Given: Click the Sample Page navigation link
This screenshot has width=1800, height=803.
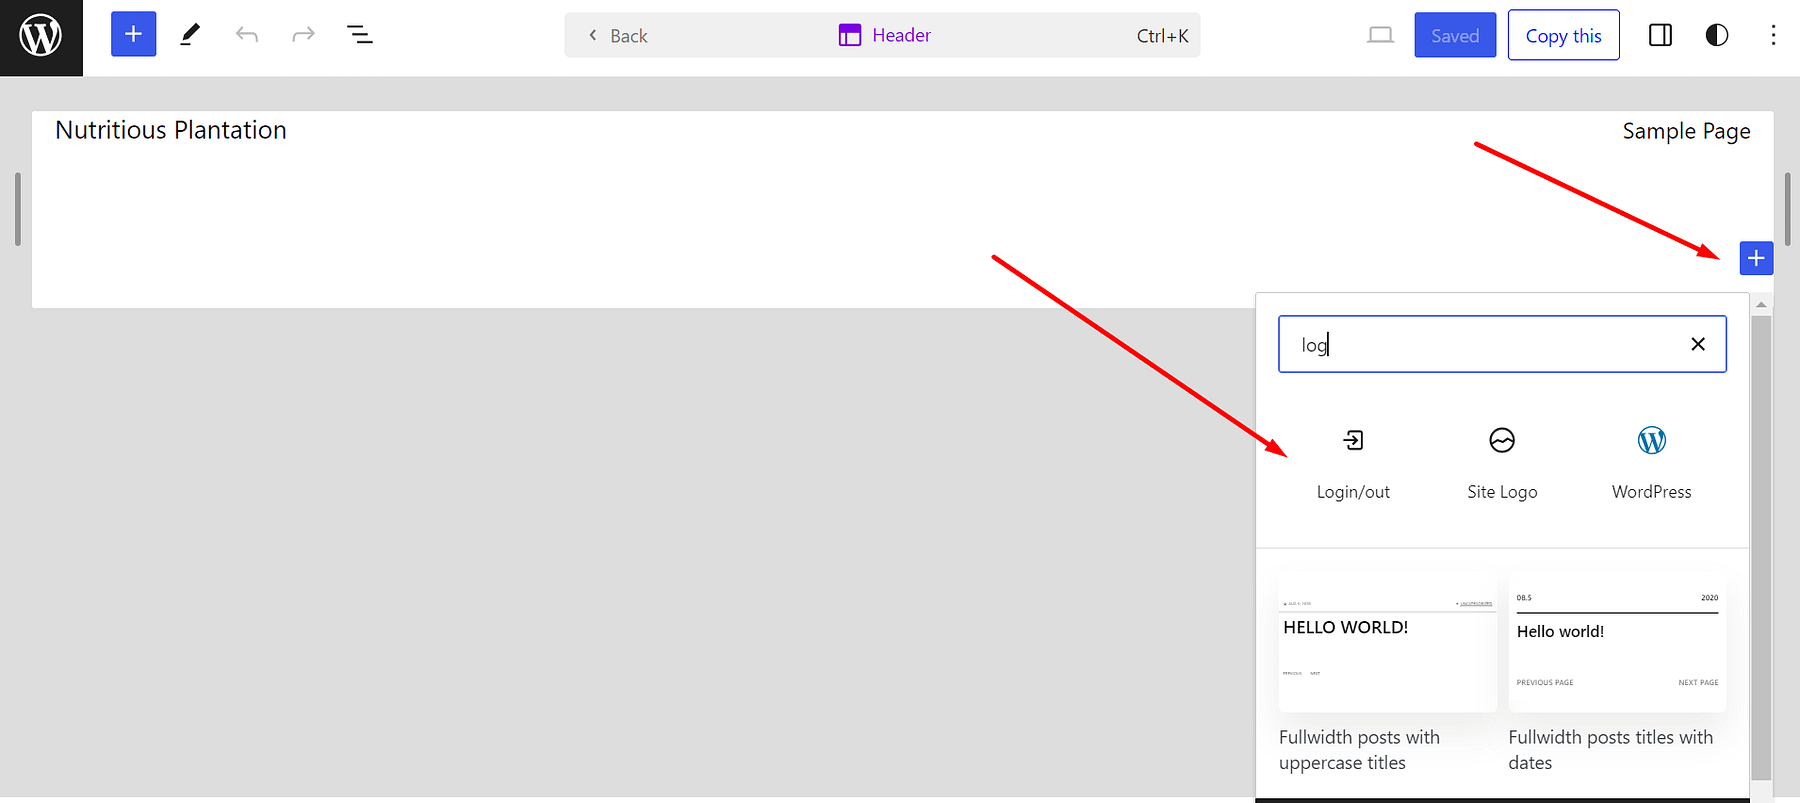Looking at the screenshot, I should (1686, 131).
